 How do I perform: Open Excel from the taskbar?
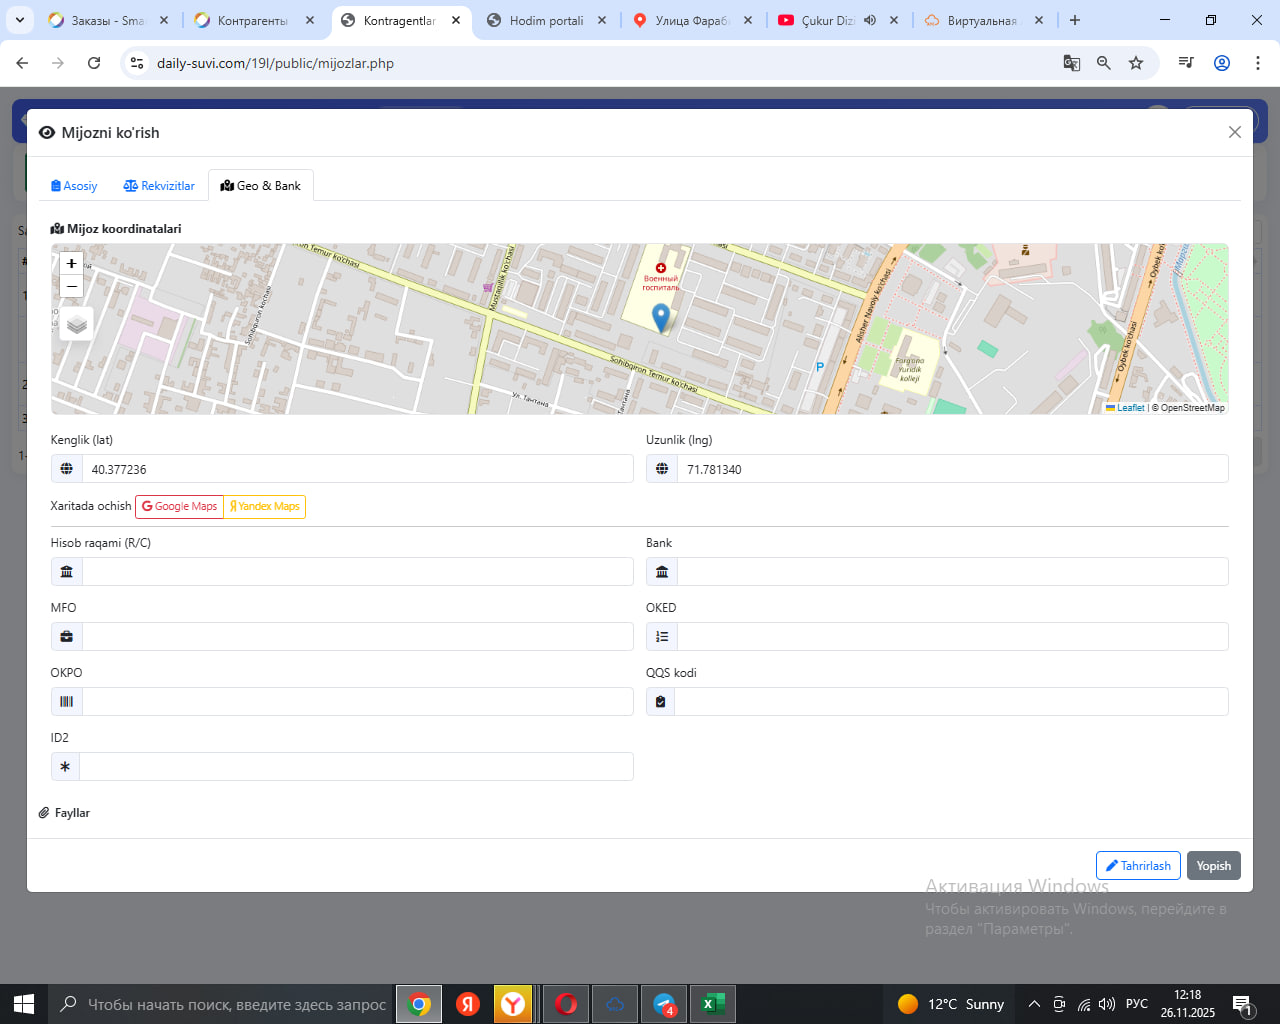(x=713, y=1004)
